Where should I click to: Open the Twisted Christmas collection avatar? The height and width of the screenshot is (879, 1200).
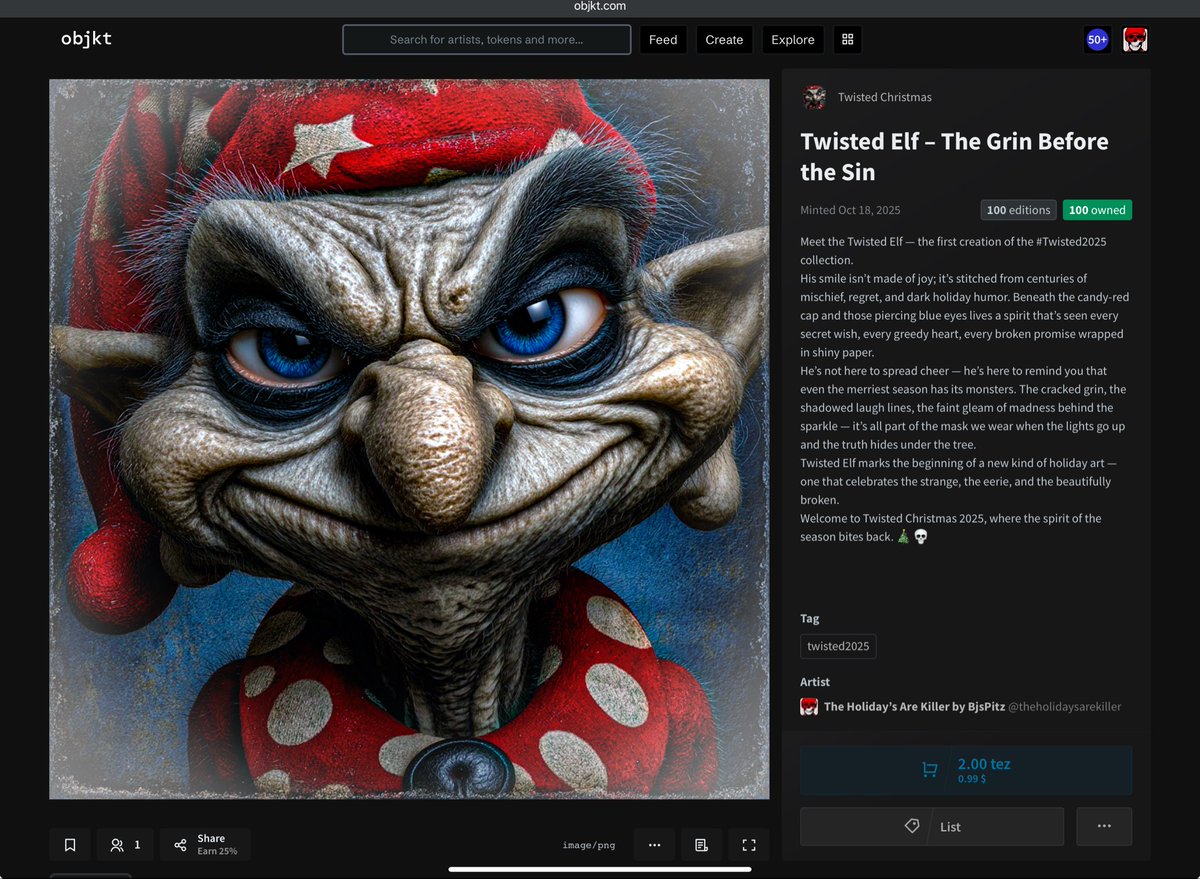click(x=814, y=97)
